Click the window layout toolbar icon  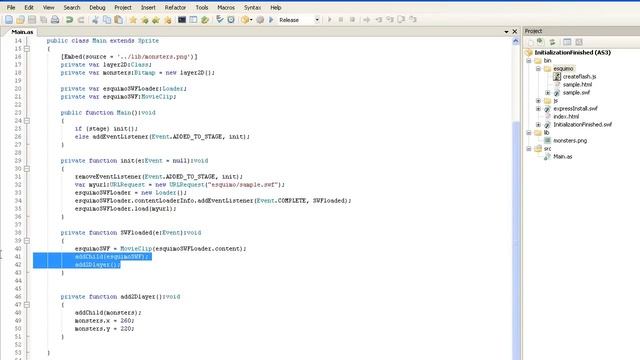click(x=193, y=20)
